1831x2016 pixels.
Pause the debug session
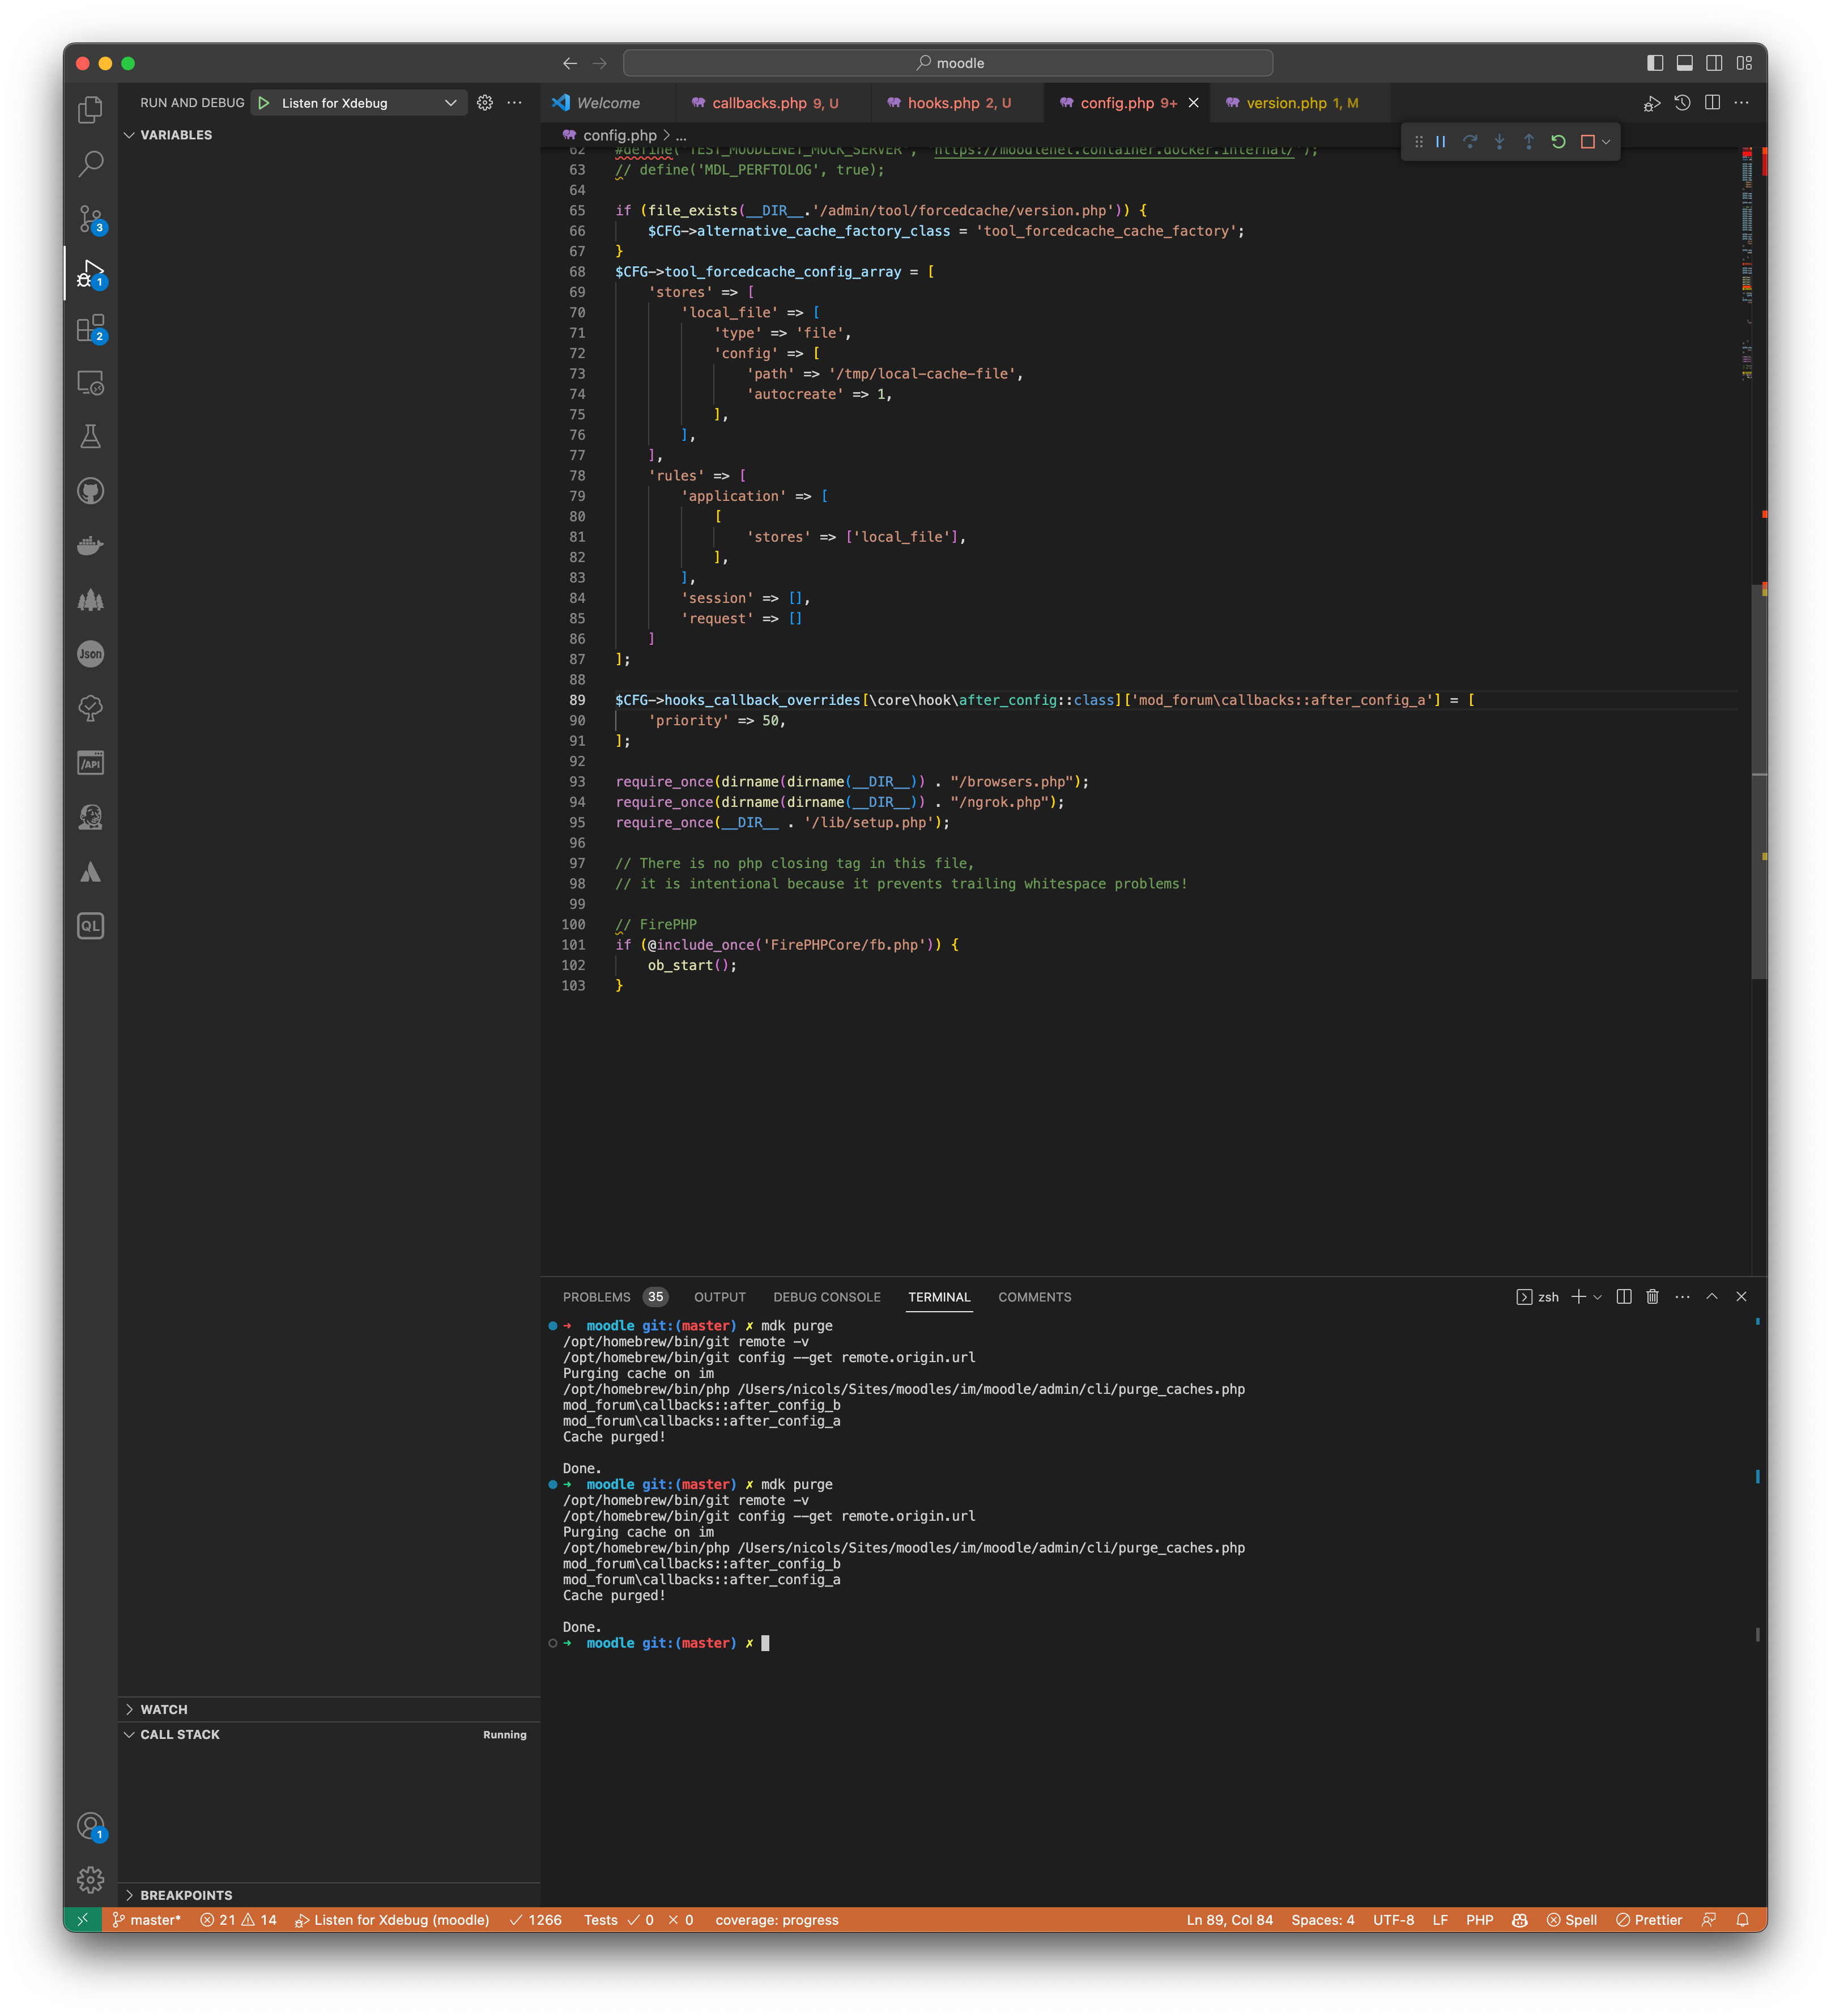click(x=1441, y=142)
